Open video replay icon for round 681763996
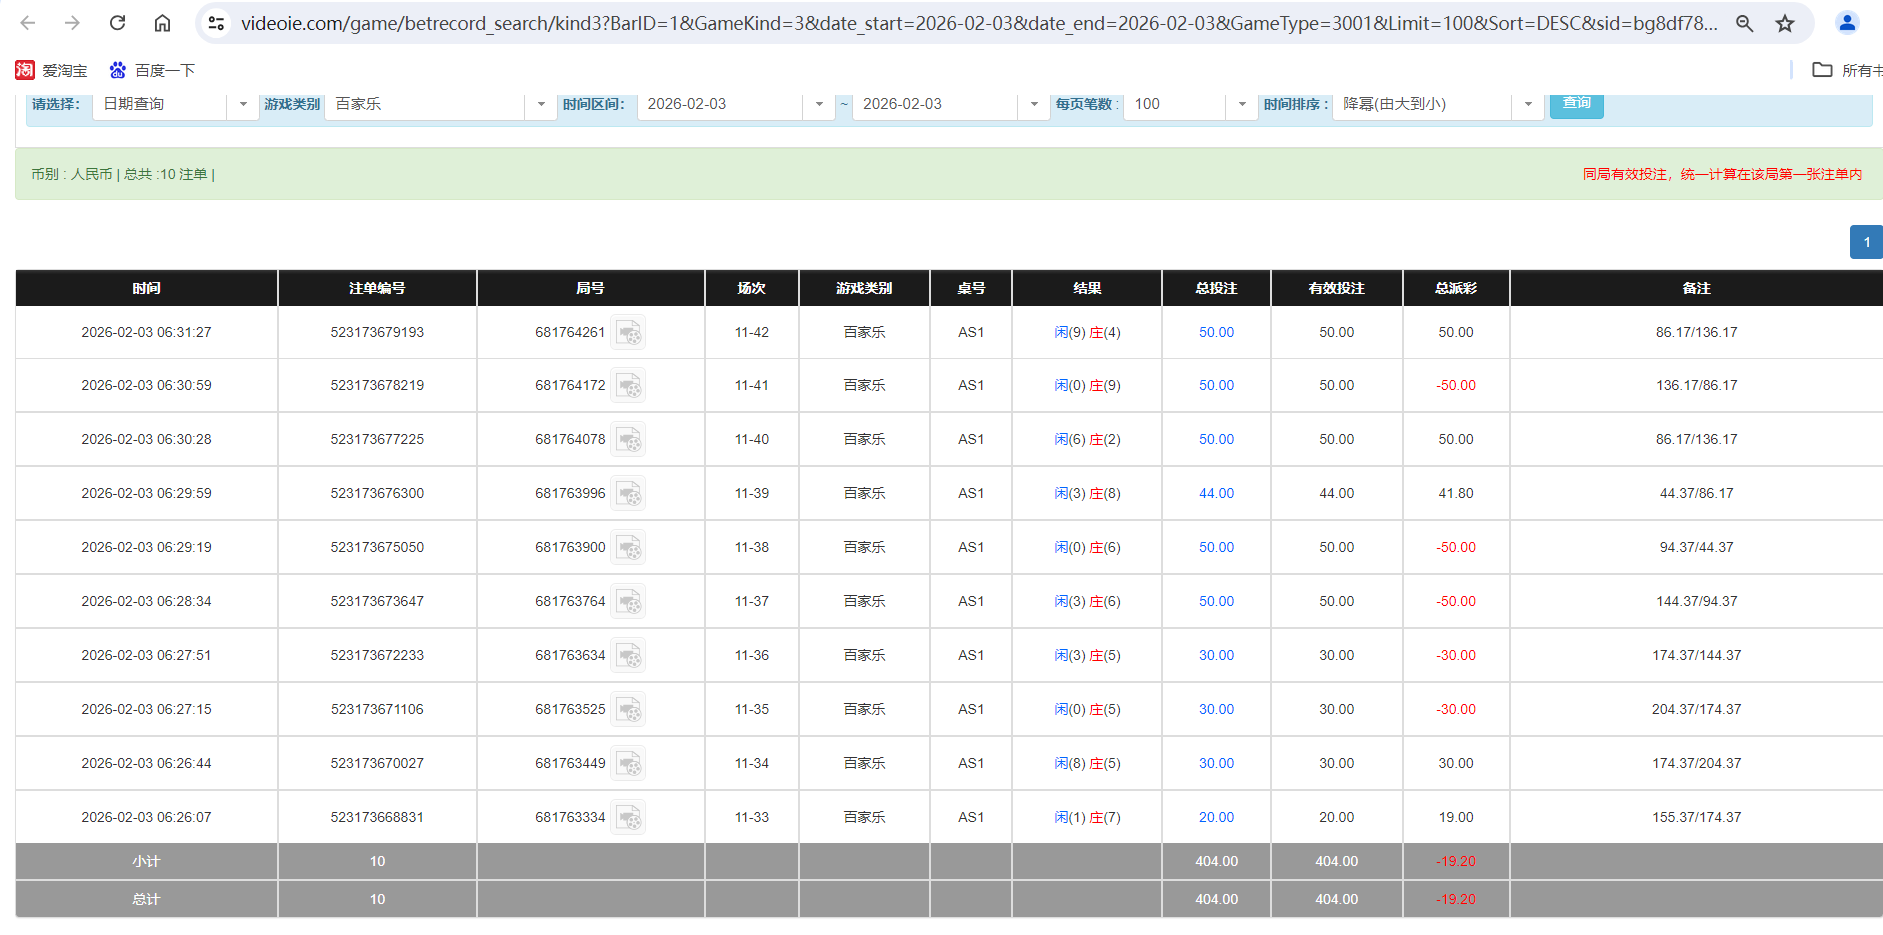 628,494
